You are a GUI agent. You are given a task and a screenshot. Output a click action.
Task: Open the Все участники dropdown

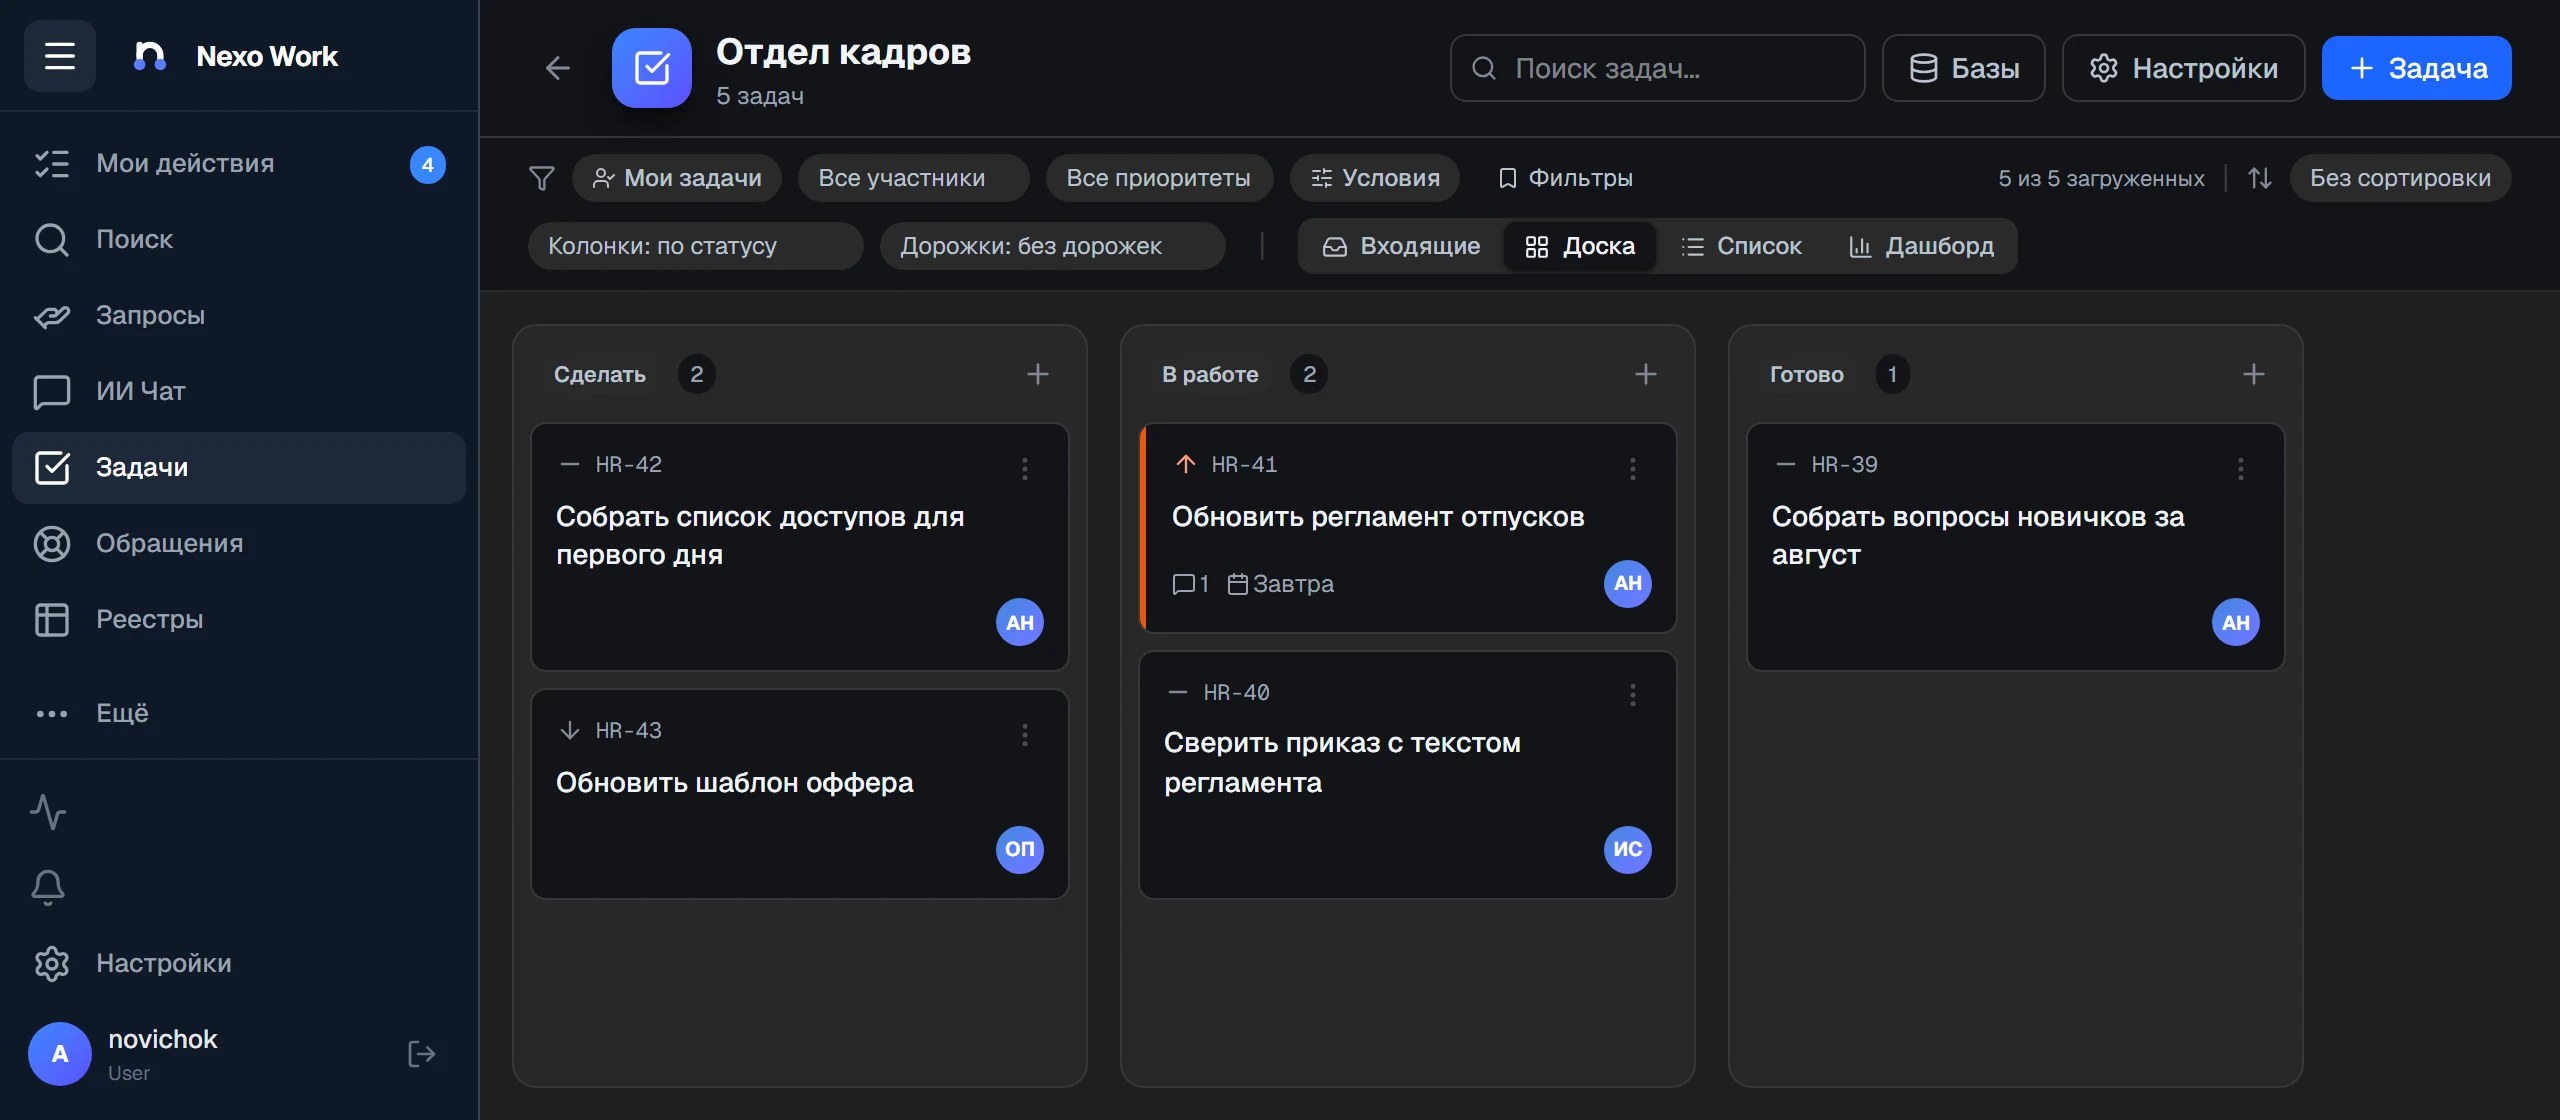click(914, 178)
